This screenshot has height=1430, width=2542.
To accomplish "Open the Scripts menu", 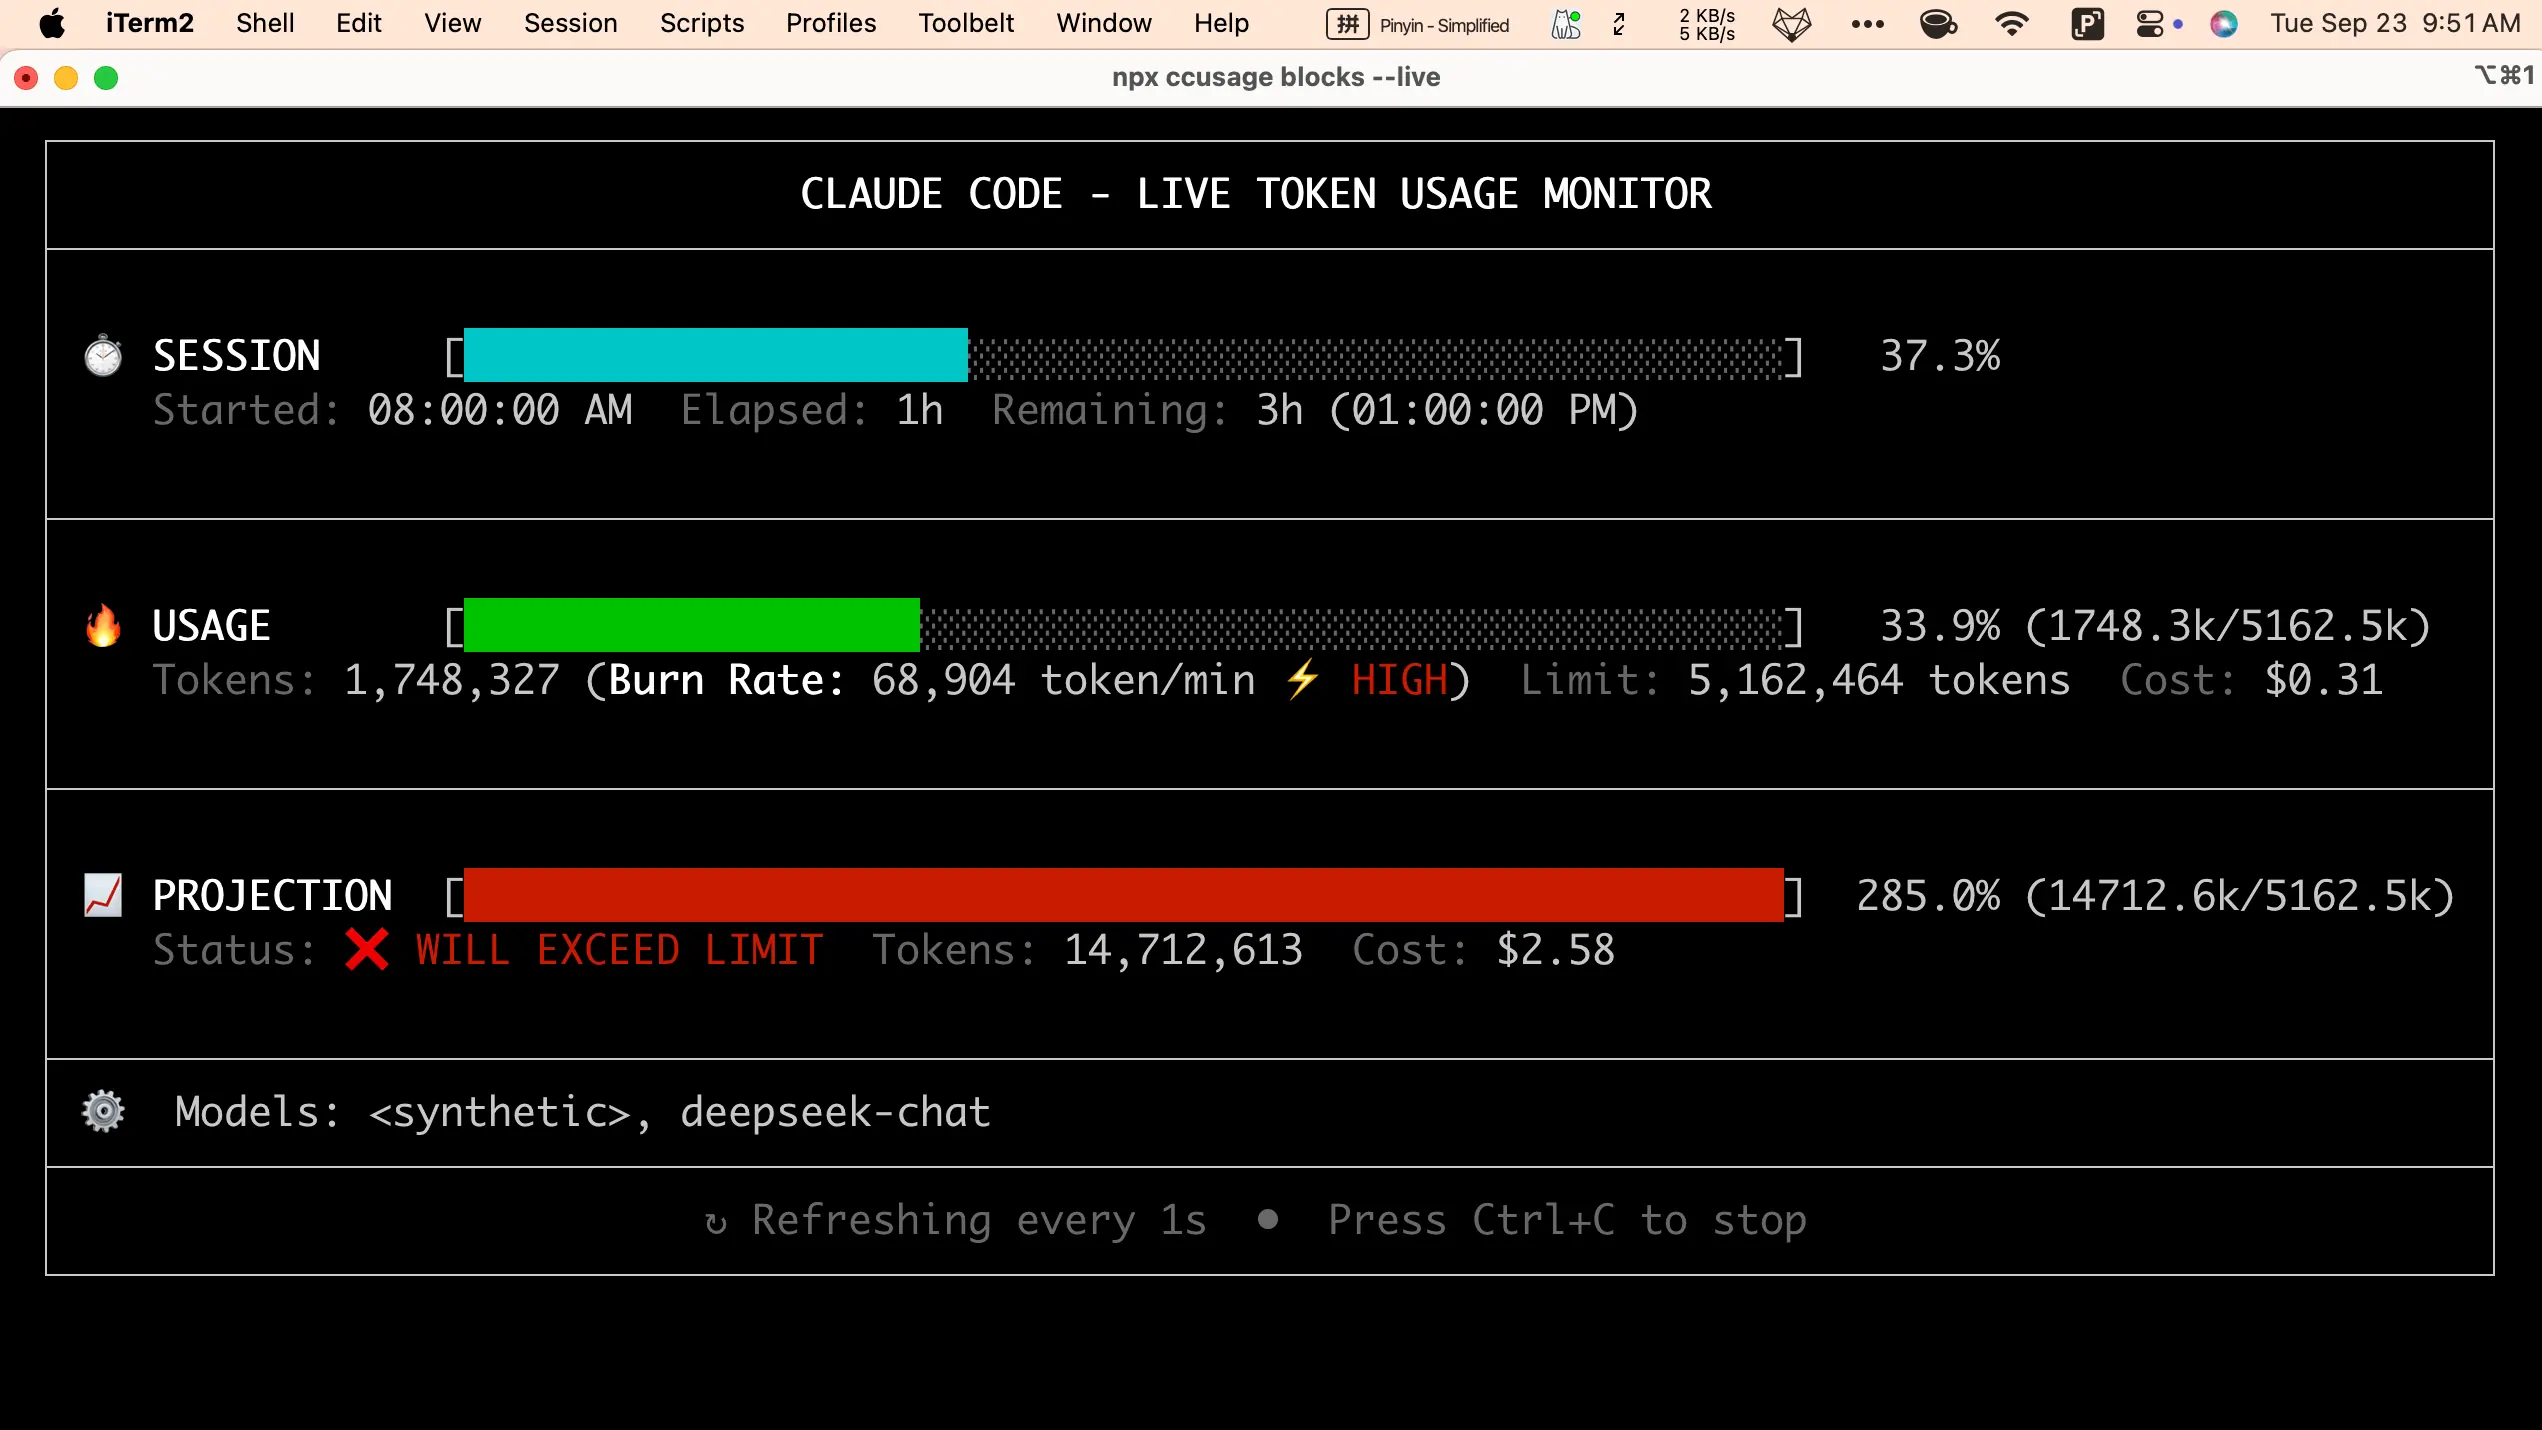I will (x=701, y=23).
